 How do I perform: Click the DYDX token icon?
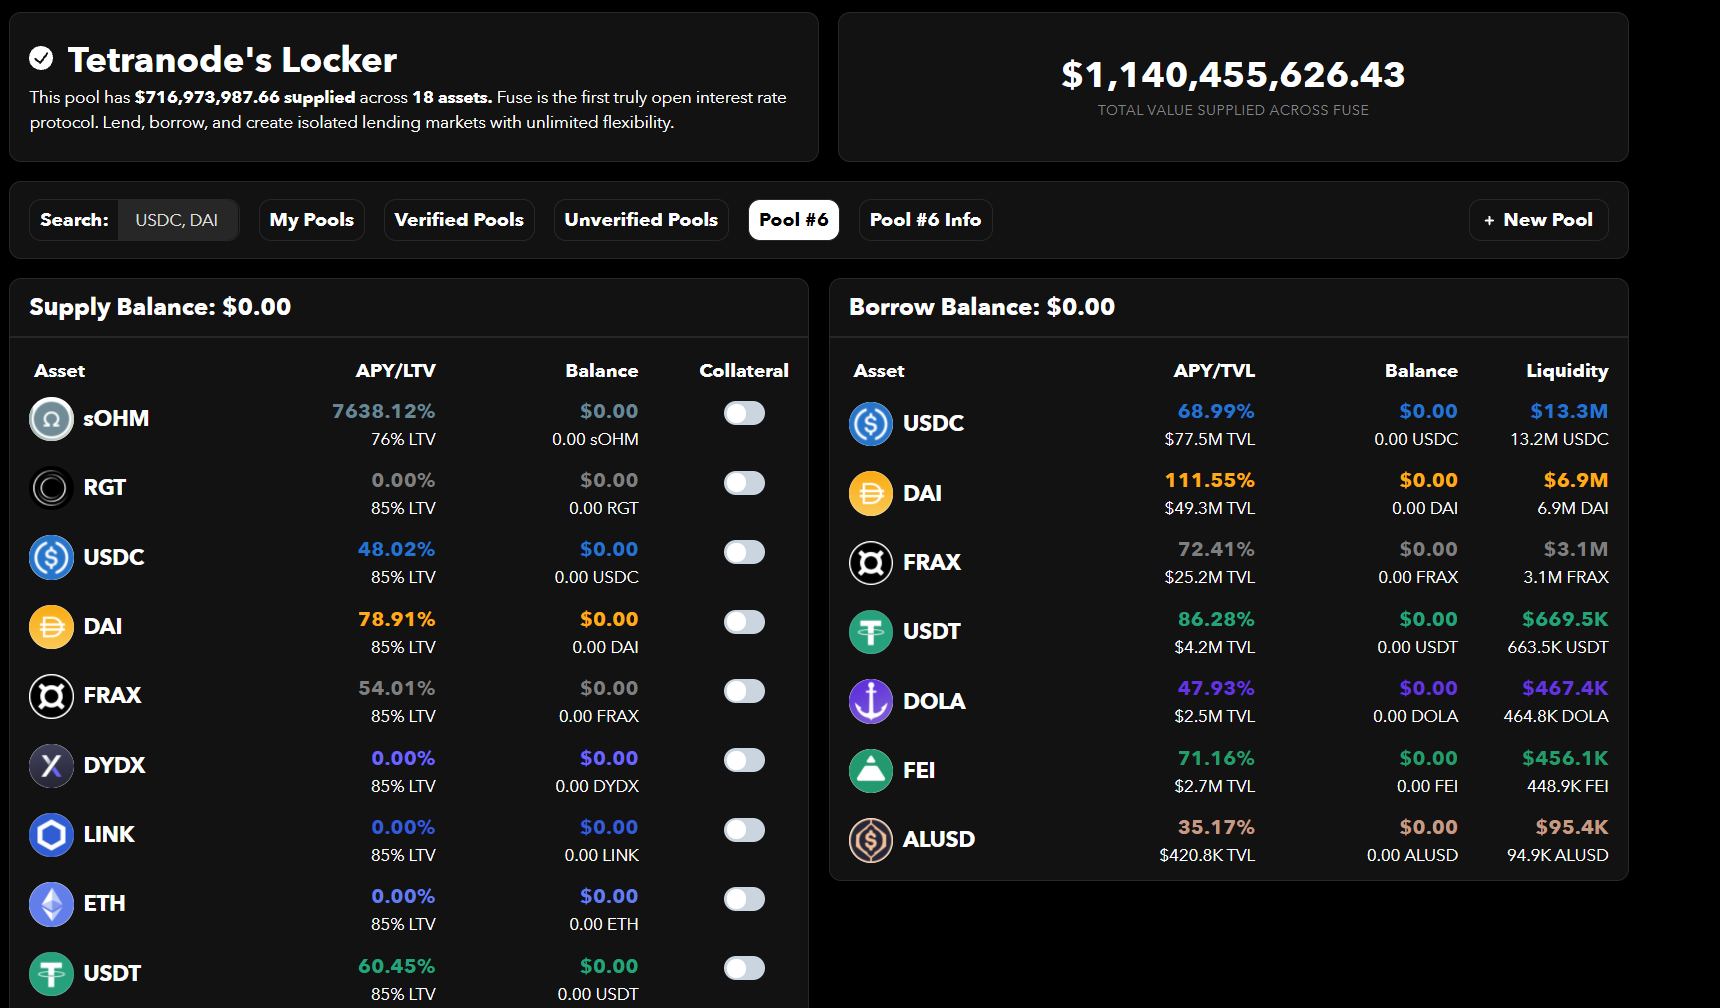(51, 766)
